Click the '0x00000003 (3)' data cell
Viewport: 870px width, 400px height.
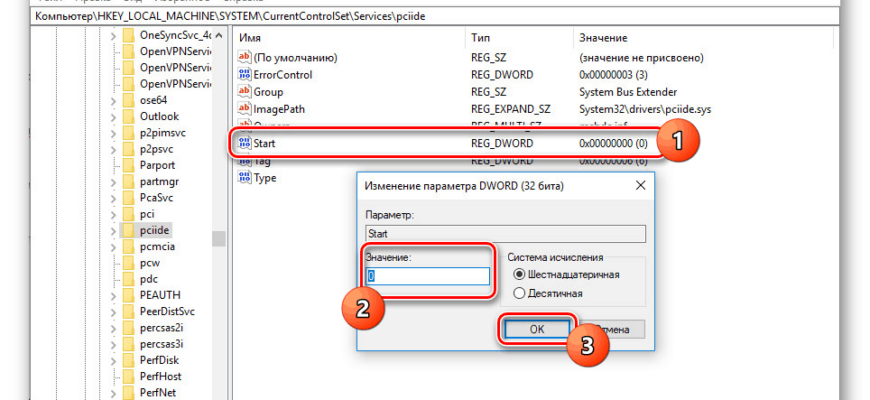point(613,74)
